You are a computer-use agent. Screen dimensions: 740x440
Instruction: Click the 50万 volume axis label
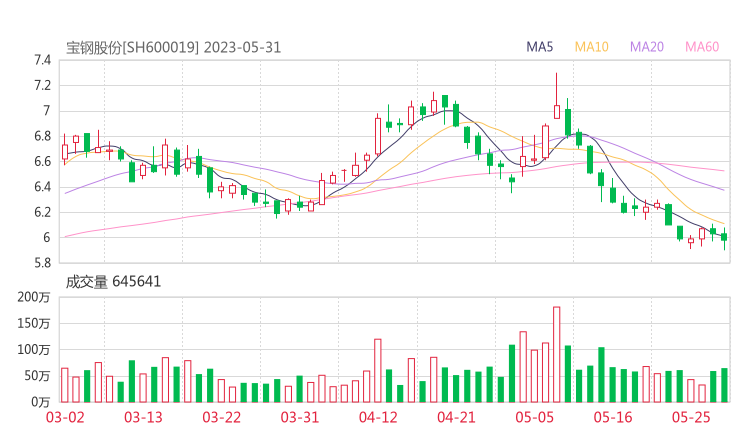(37, 376)
